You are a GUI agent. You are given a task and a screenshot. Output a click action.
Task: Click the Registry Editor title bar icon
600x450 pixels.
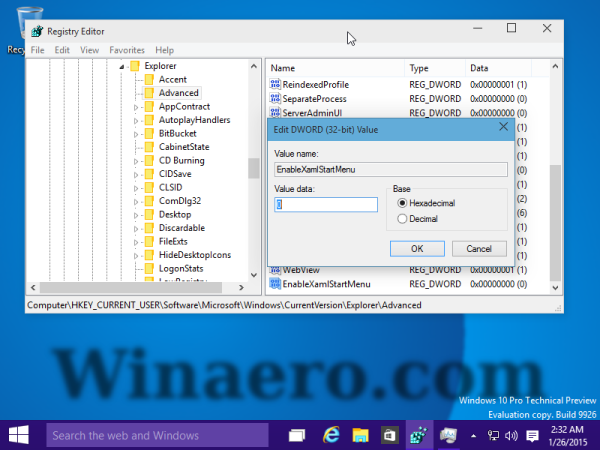click(x=37, y=31)
